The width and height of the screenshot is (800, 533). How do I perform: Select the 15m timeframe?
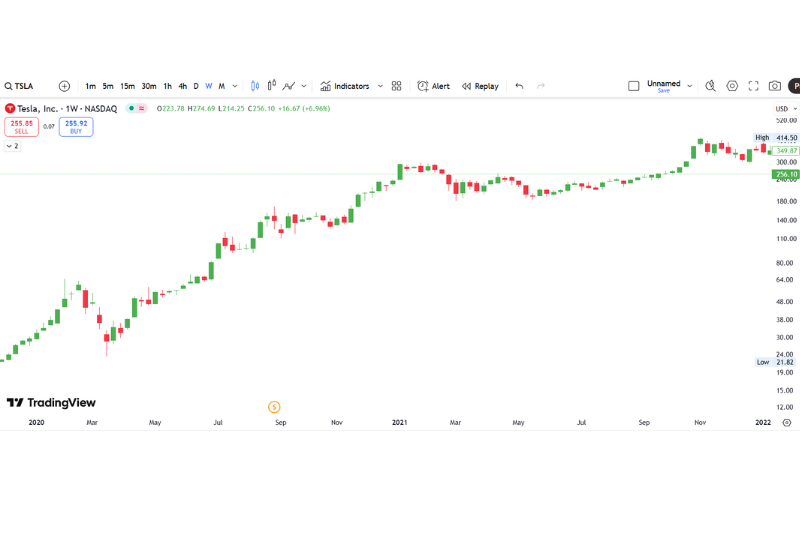[x=128, y=86]
